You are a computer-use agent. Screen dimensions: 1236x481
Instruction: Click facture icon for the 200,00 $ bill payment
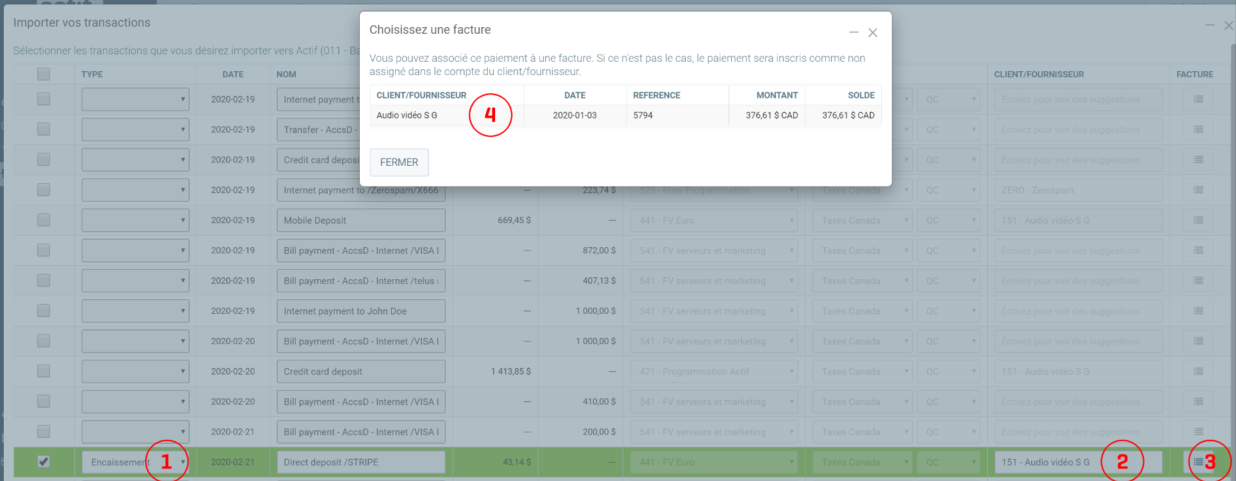tap(1197, 432)
